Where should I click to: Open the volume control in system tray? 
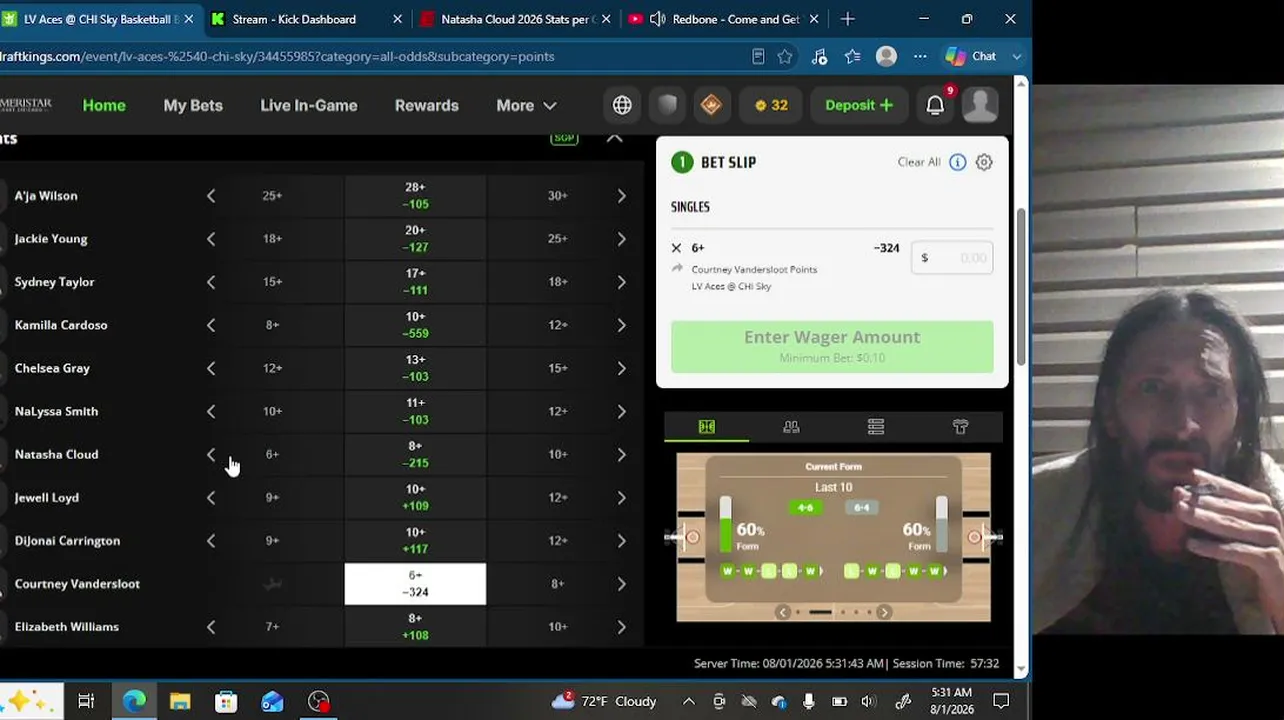[x=868, y=701]
